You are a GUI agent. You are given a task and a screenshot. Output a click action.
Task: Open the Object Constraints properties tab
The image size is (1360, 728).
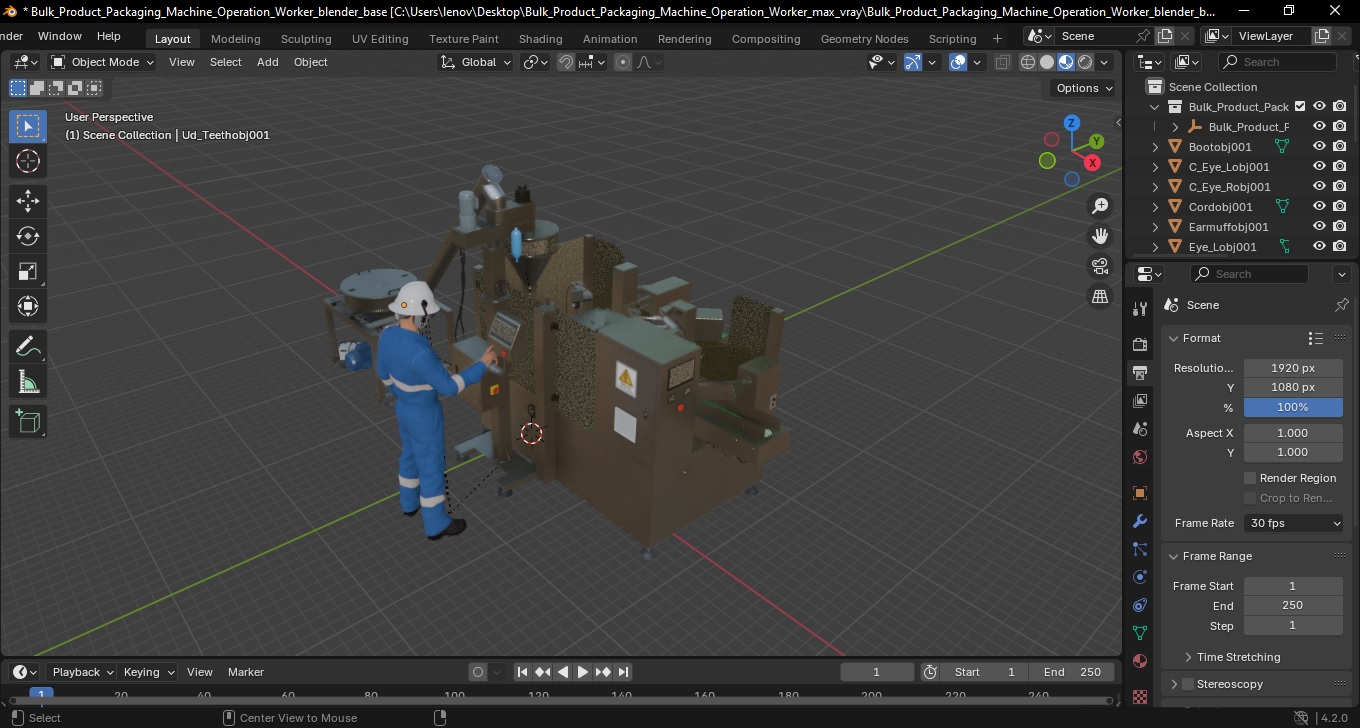pos(1140,605)
